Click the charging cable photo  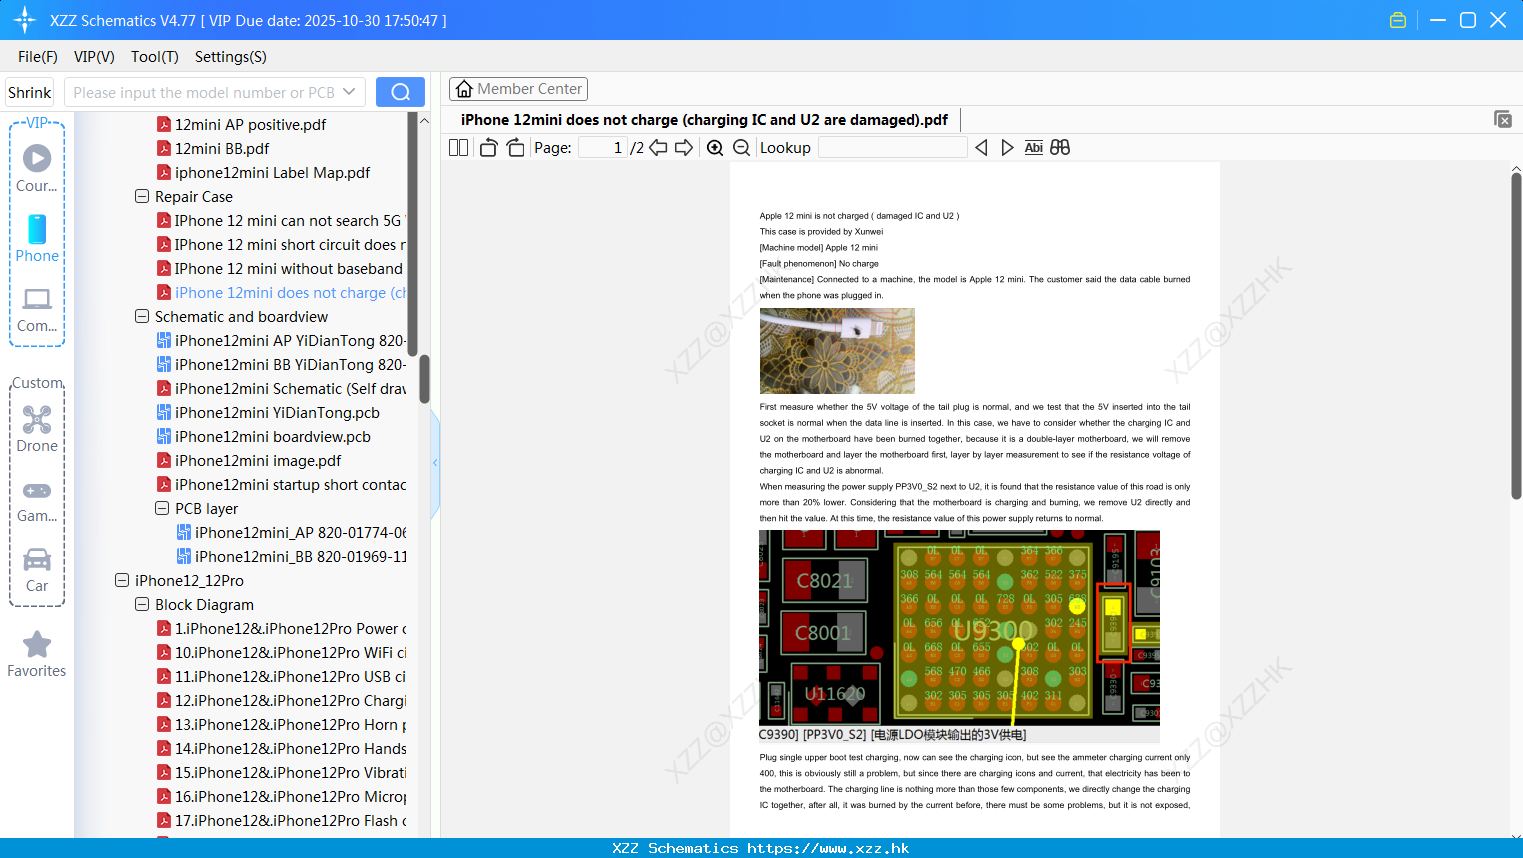click(837, 351)
